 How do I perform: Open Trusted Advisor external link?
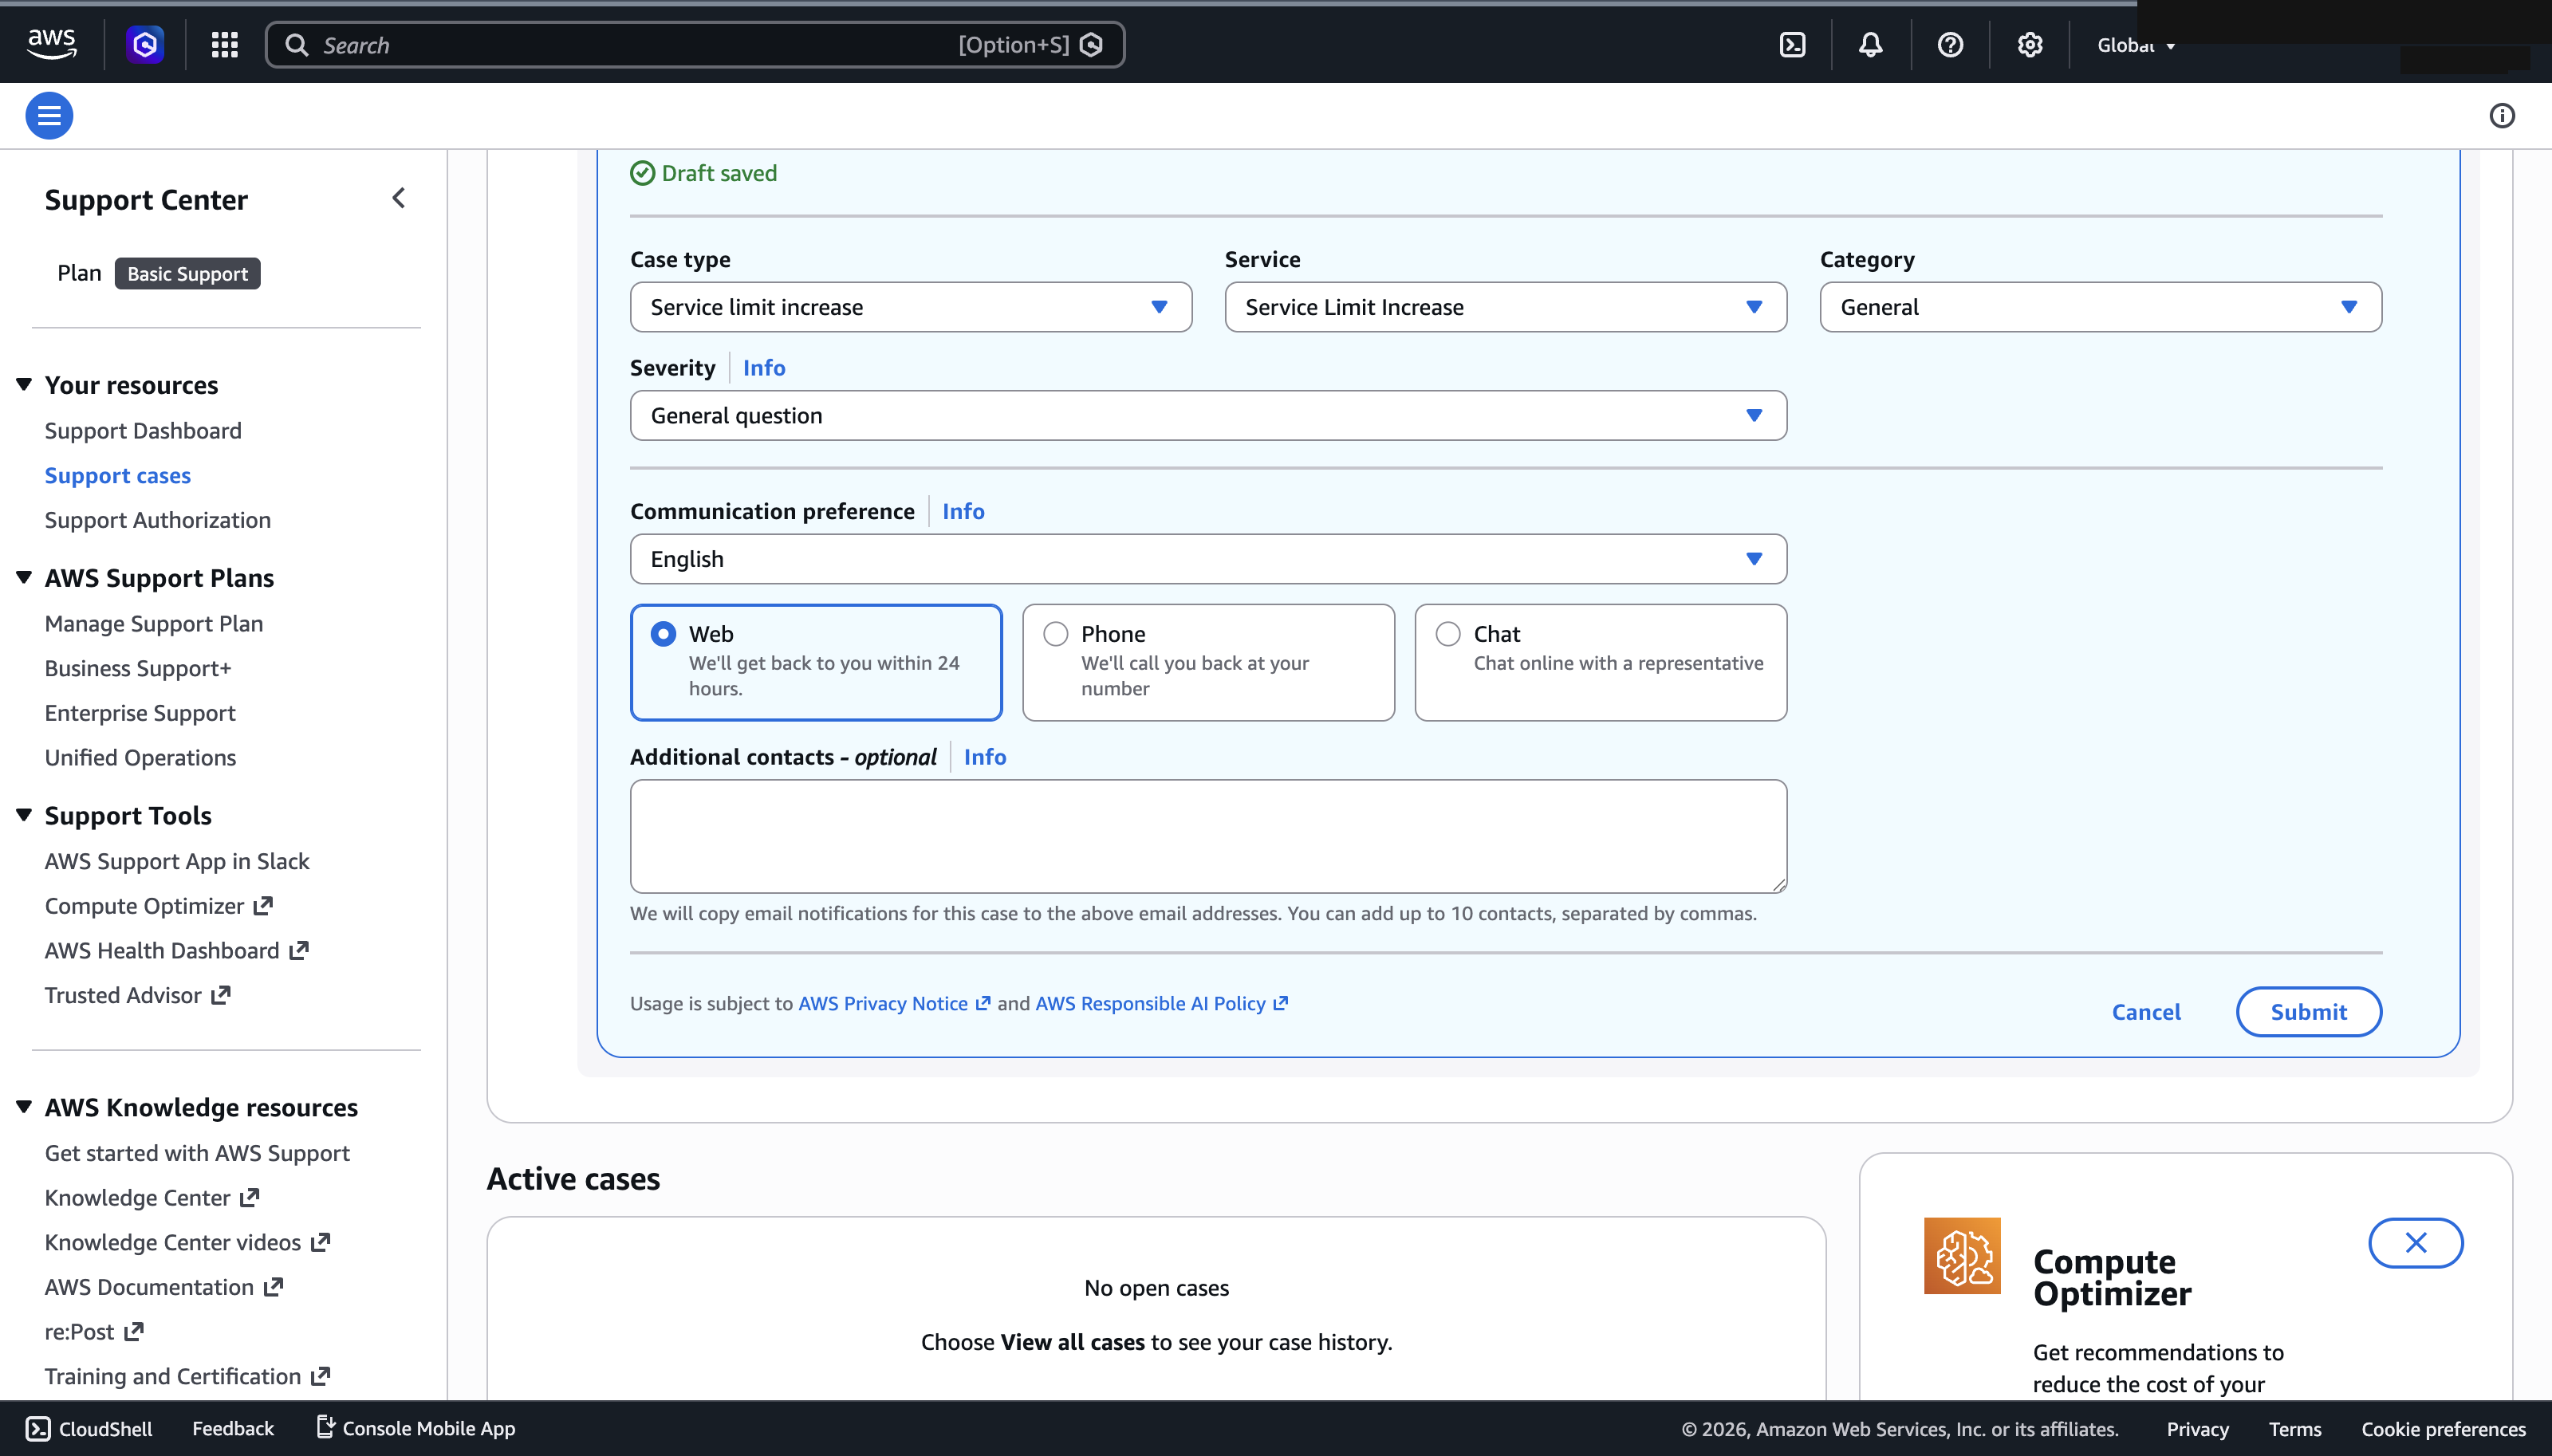137,995
